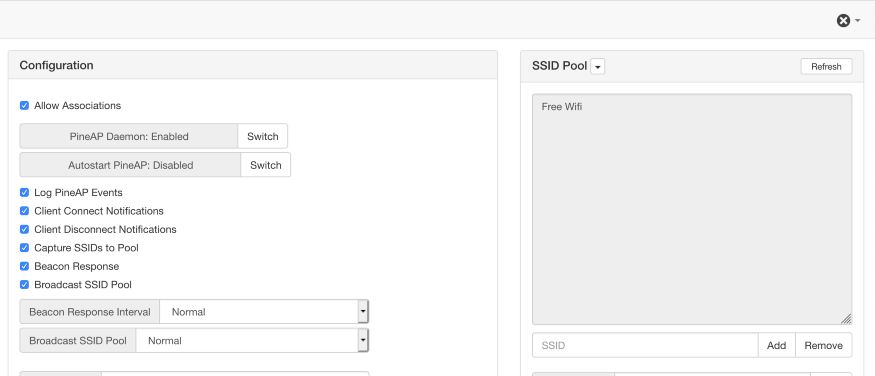
Task: Expand the Broadcast SSID Pool interval select
Action: (252, 340)
